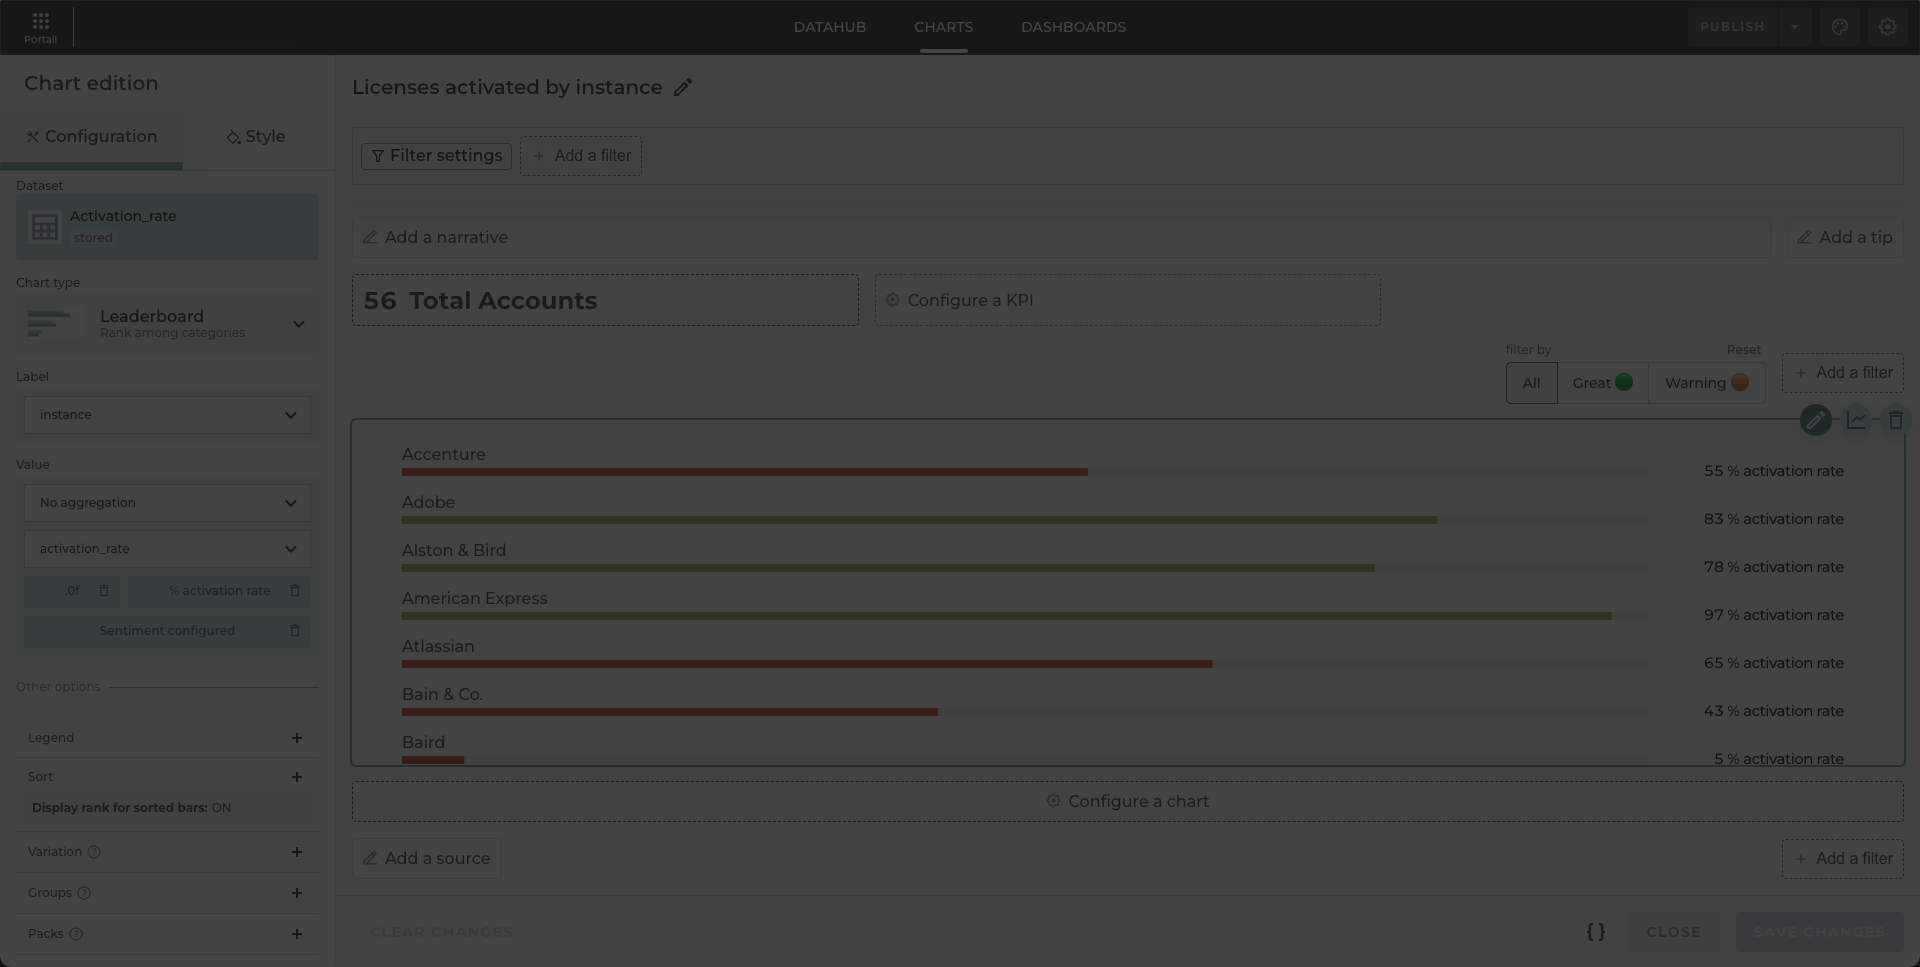Click the green edit chart pencil icon
1920x967 pixels.
[x=1815, y=420]
